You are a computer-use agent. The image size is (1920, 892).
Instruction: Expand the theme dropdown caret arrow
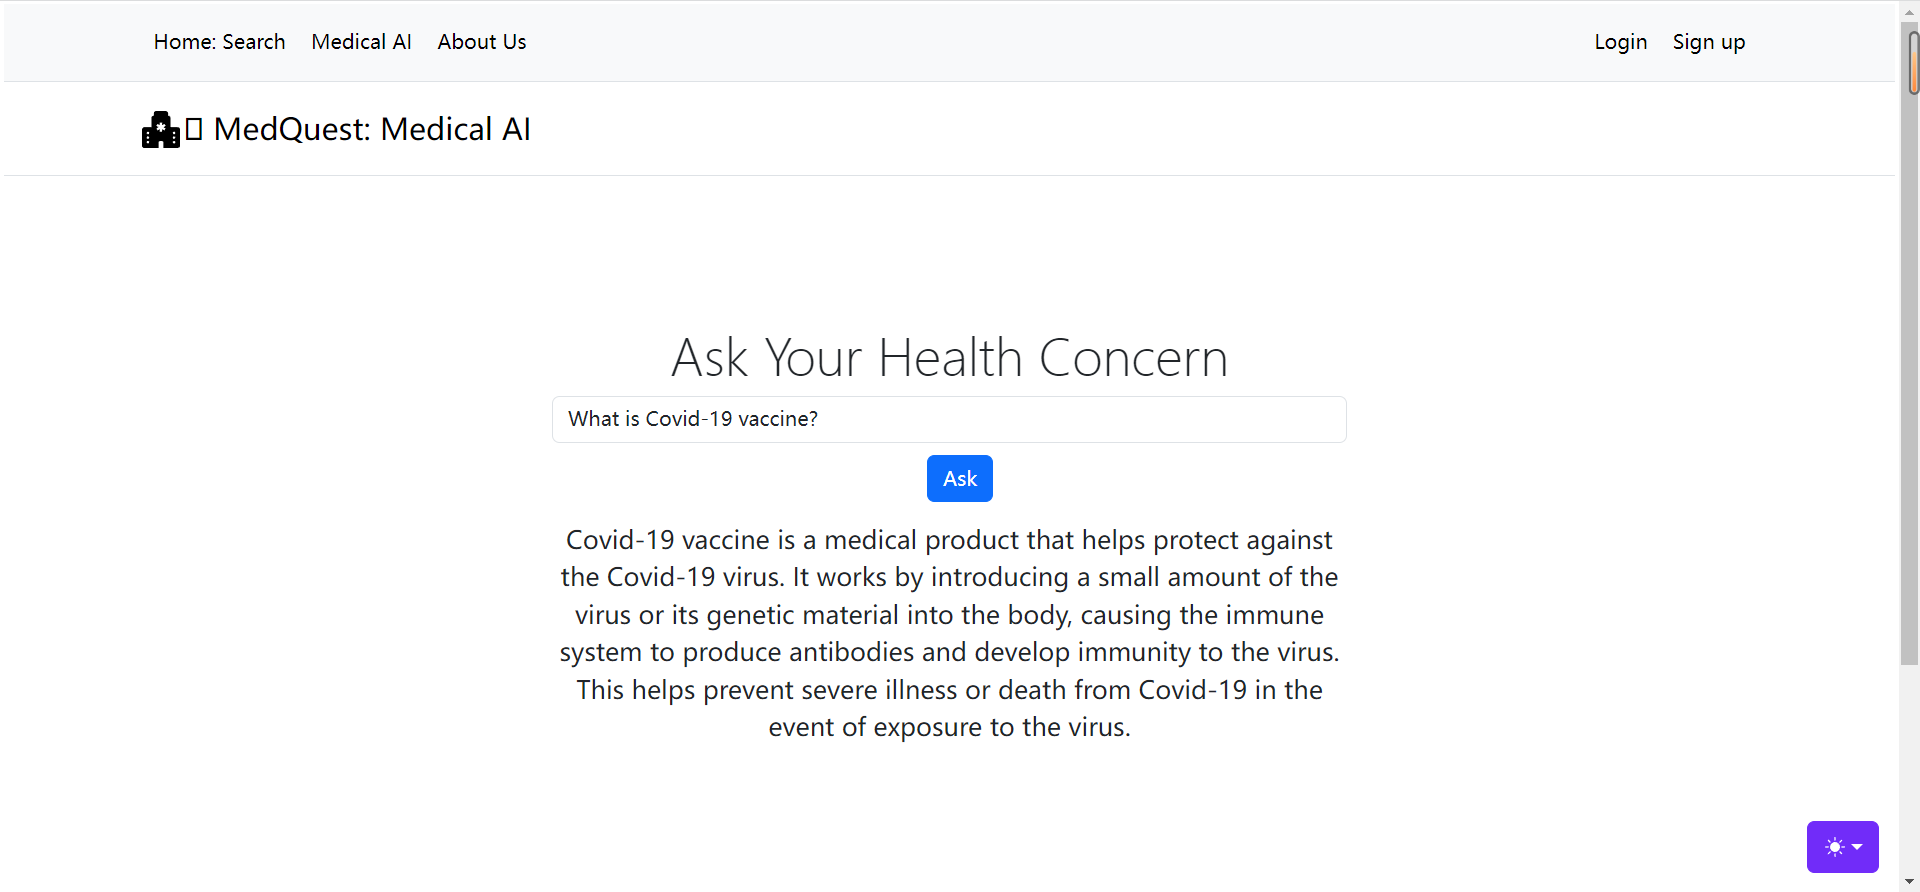(1857, 847)
